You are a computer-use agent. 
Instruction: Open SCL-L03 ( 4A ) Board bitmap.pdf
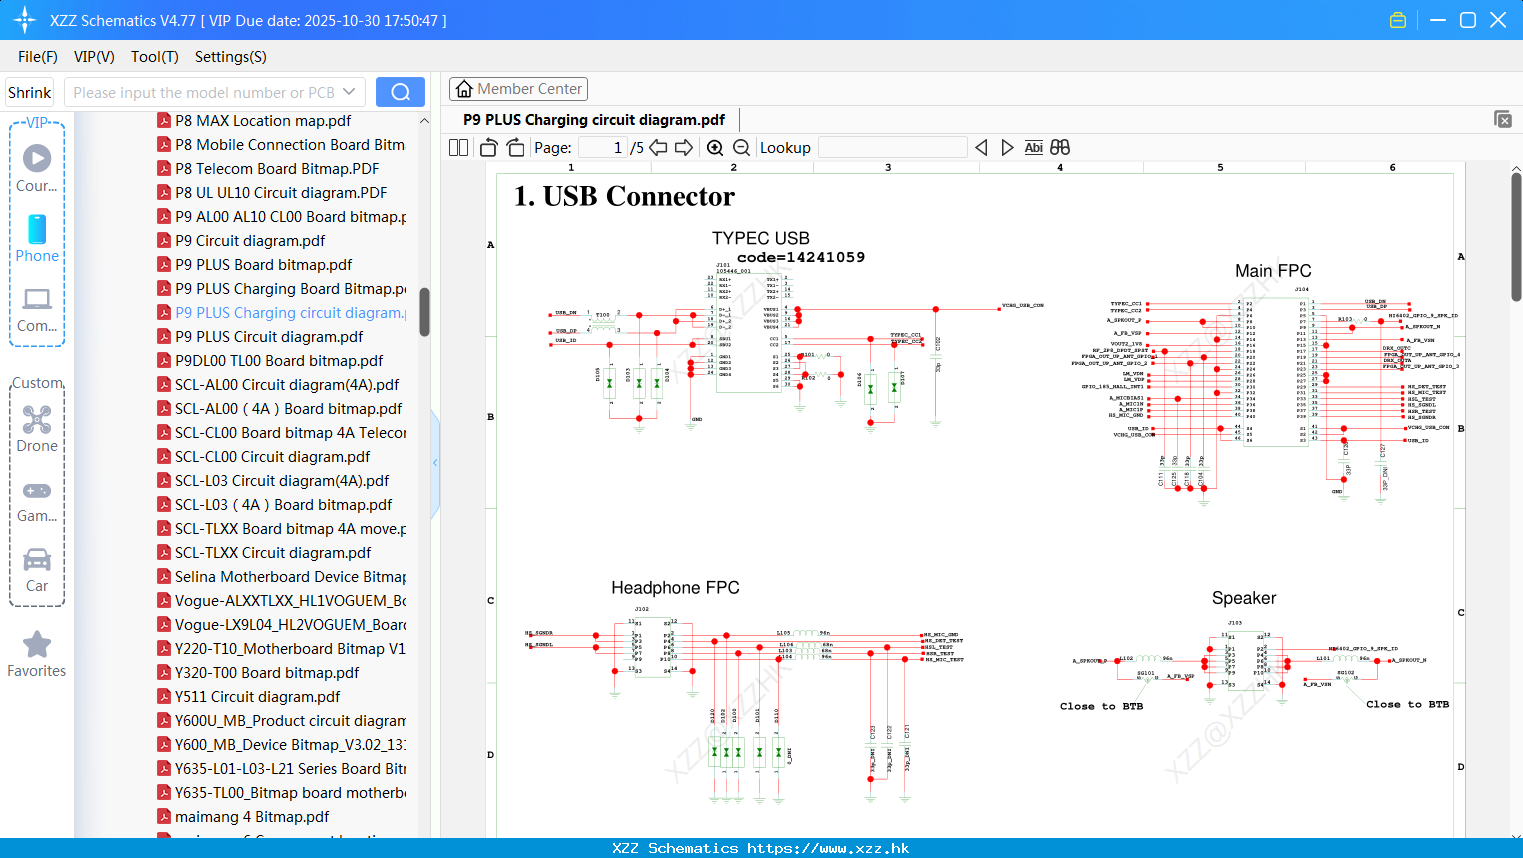click(284, 505)
